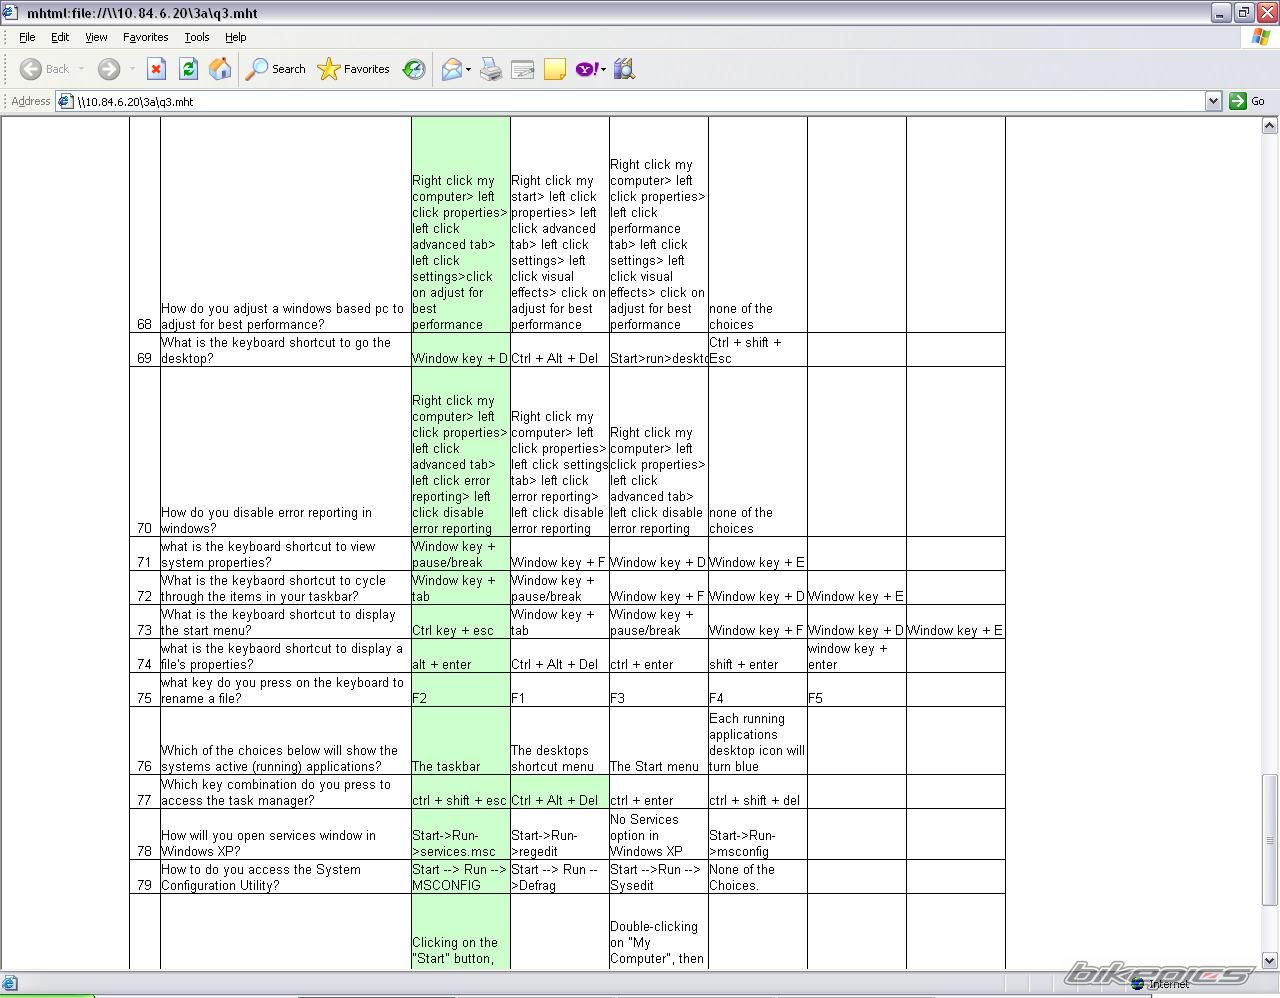Go to the Home page
The width and height of the screenshot is (1280, 998).
coord(220,69)
